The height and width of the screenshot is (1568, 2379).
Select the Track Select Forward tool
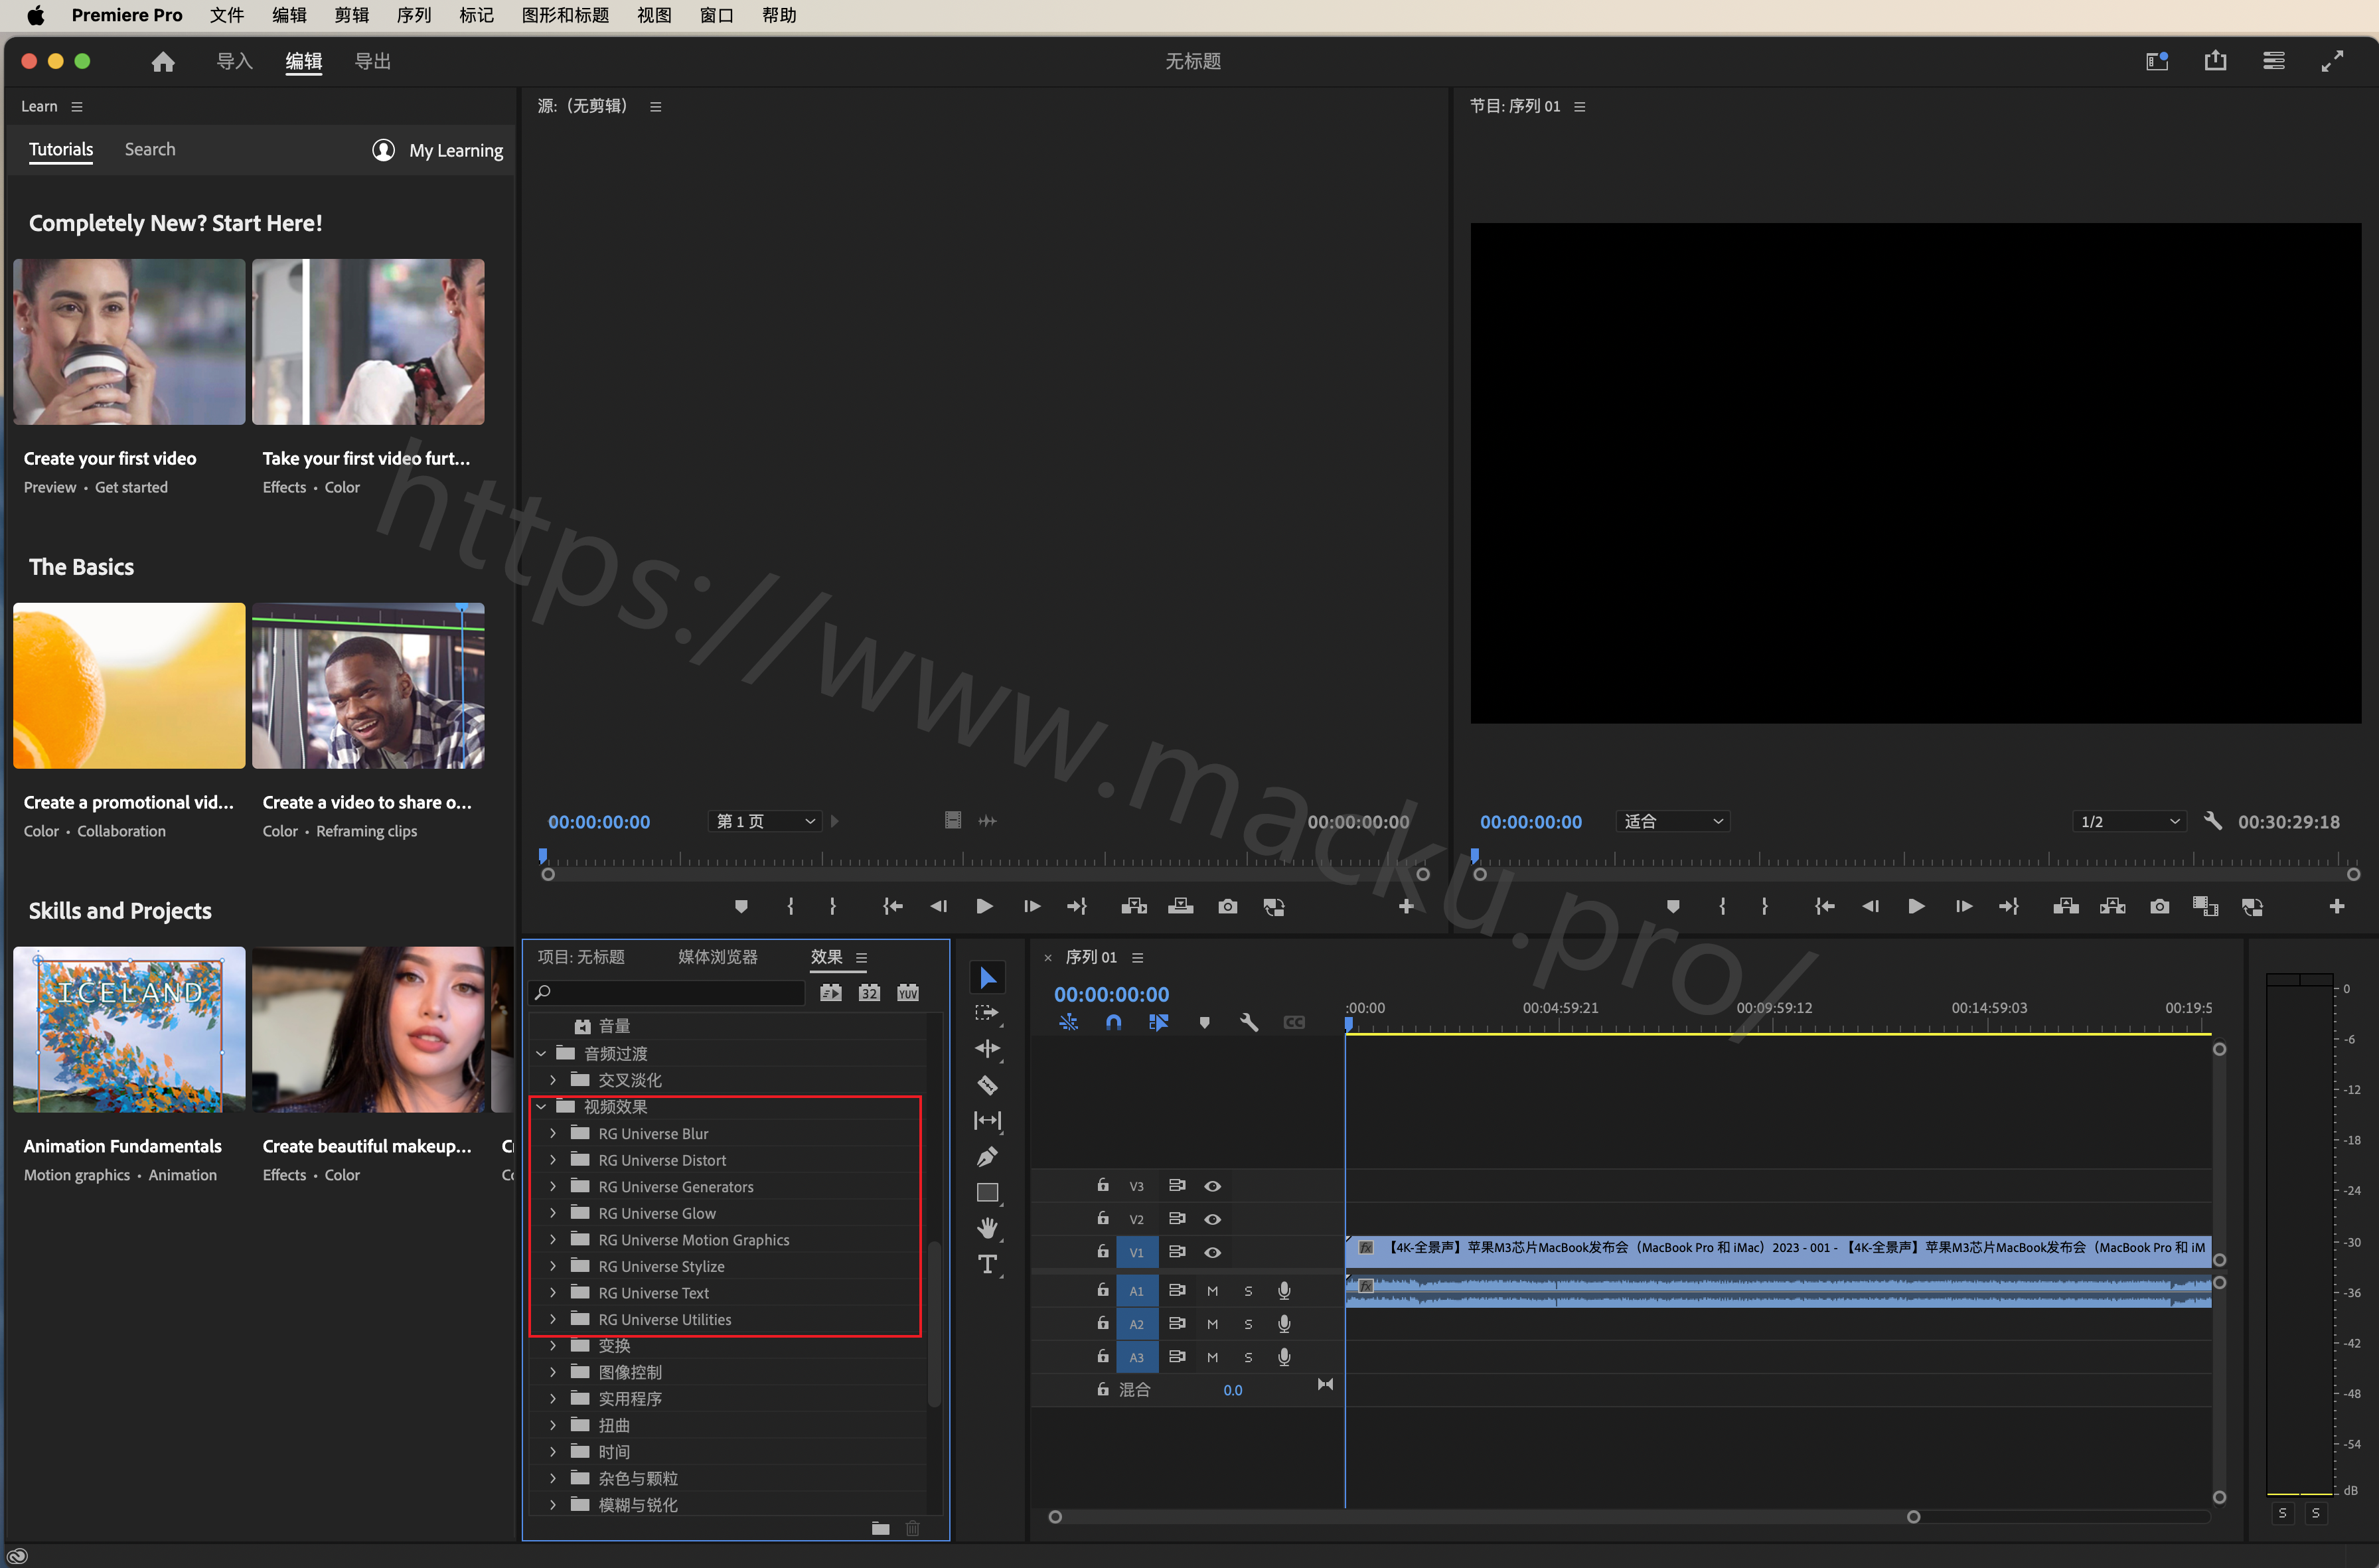[987, 1013]
